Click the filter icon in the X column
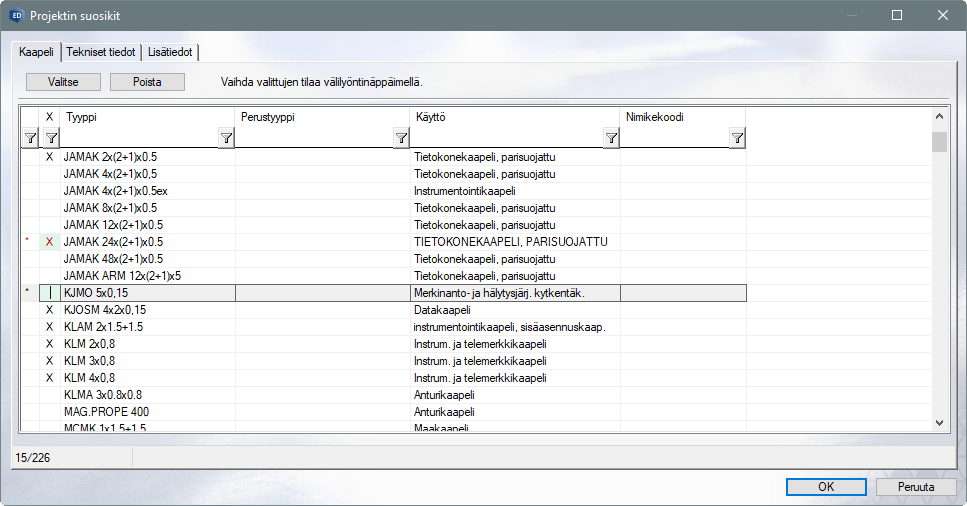The image size is (967, 506). tap(49, 139)
